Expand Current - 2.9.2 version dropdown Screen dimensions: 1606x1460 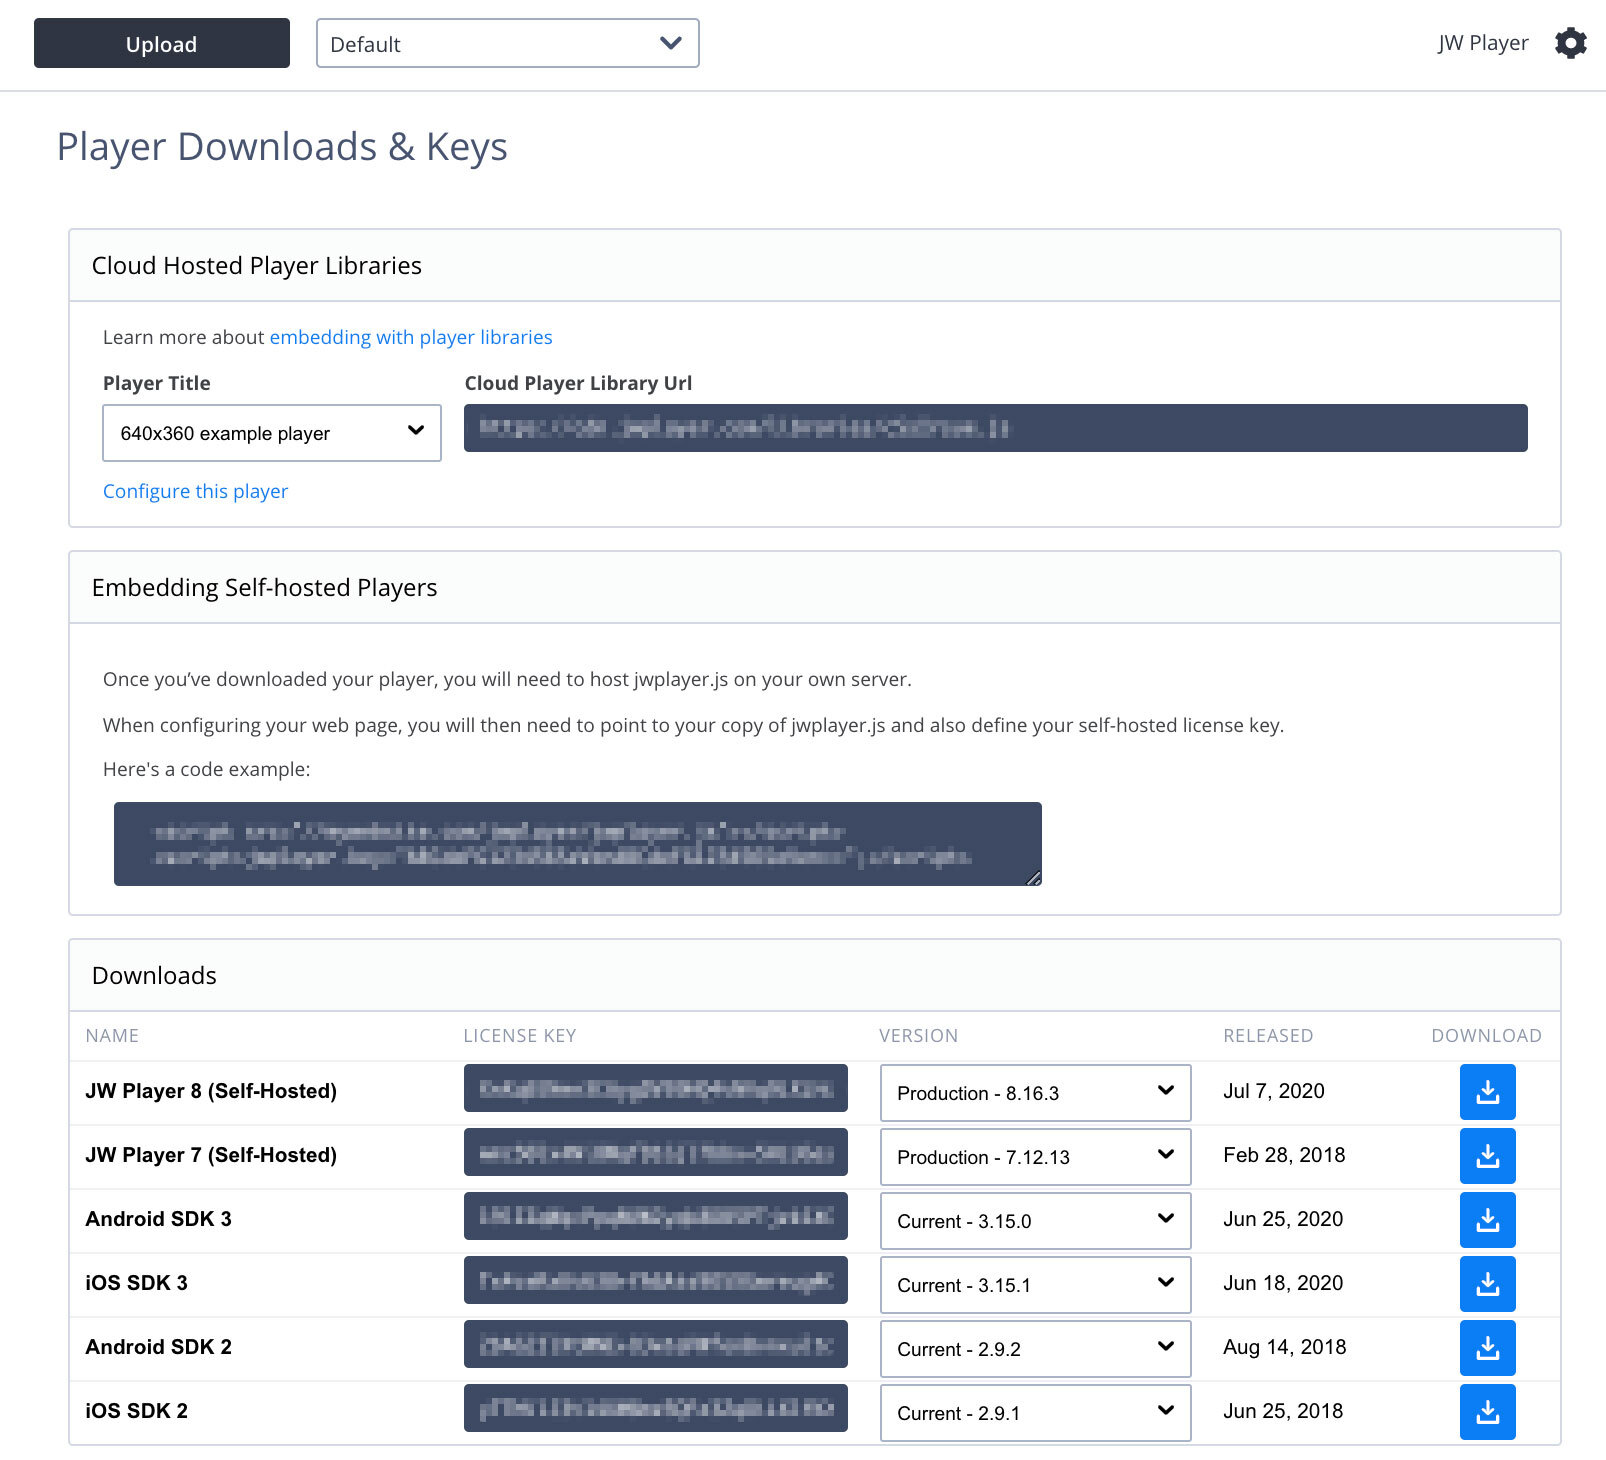[x=1035, y=1349]
